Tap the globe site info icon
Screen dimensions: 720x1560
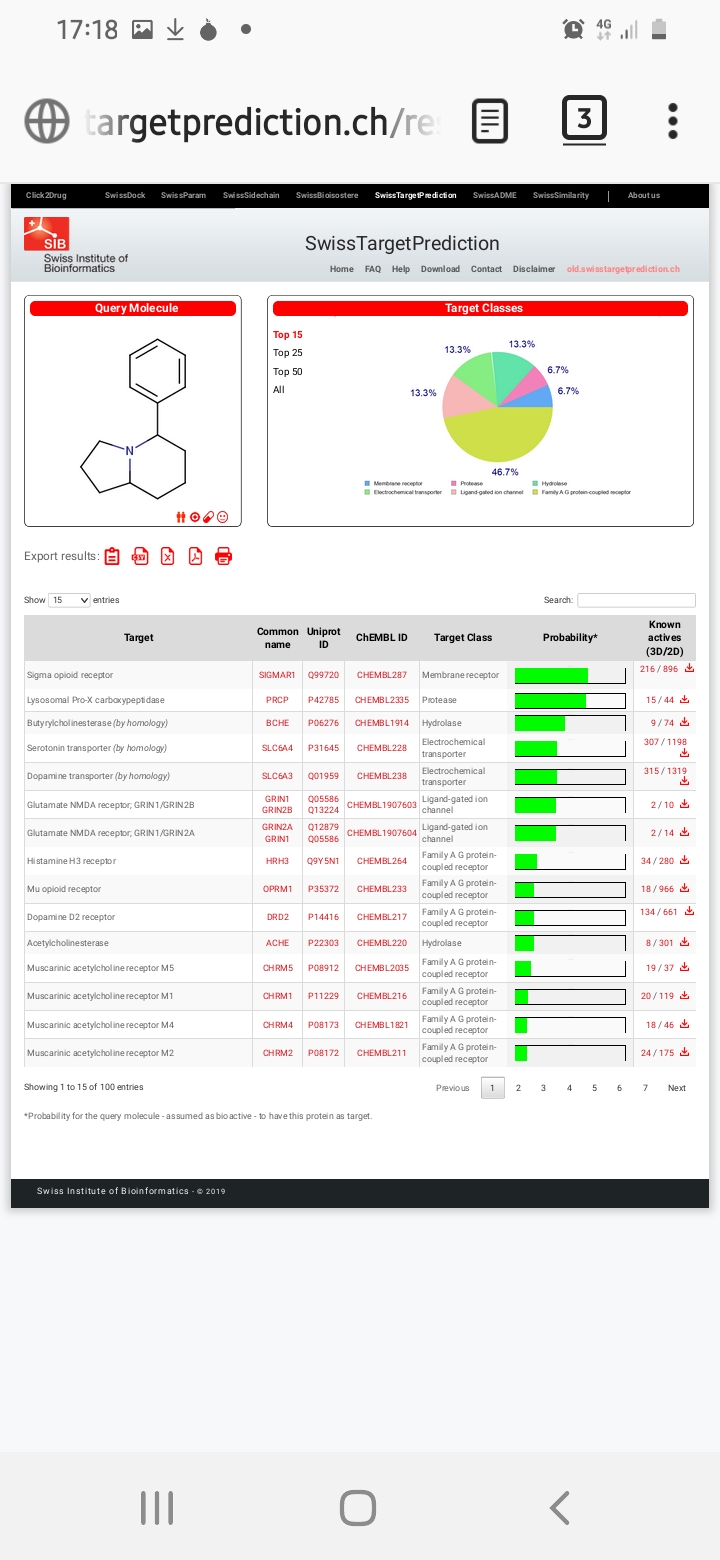47,122
